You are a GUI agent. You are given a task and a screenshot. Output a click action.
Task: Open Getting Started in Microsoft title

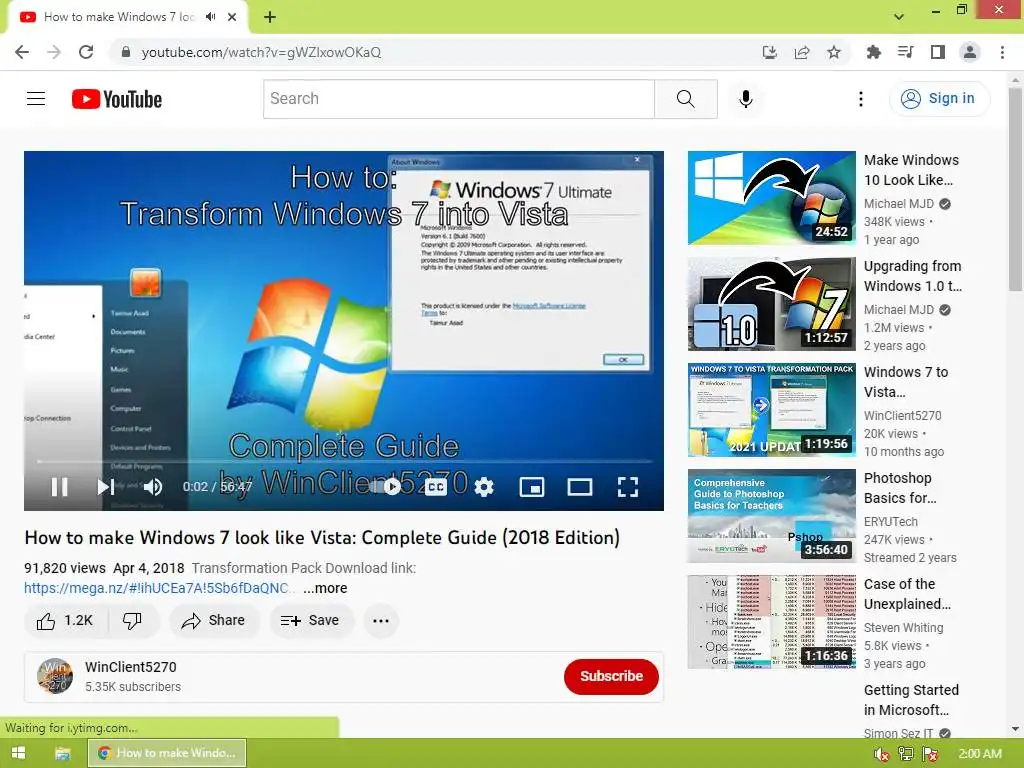click(911, 700)
